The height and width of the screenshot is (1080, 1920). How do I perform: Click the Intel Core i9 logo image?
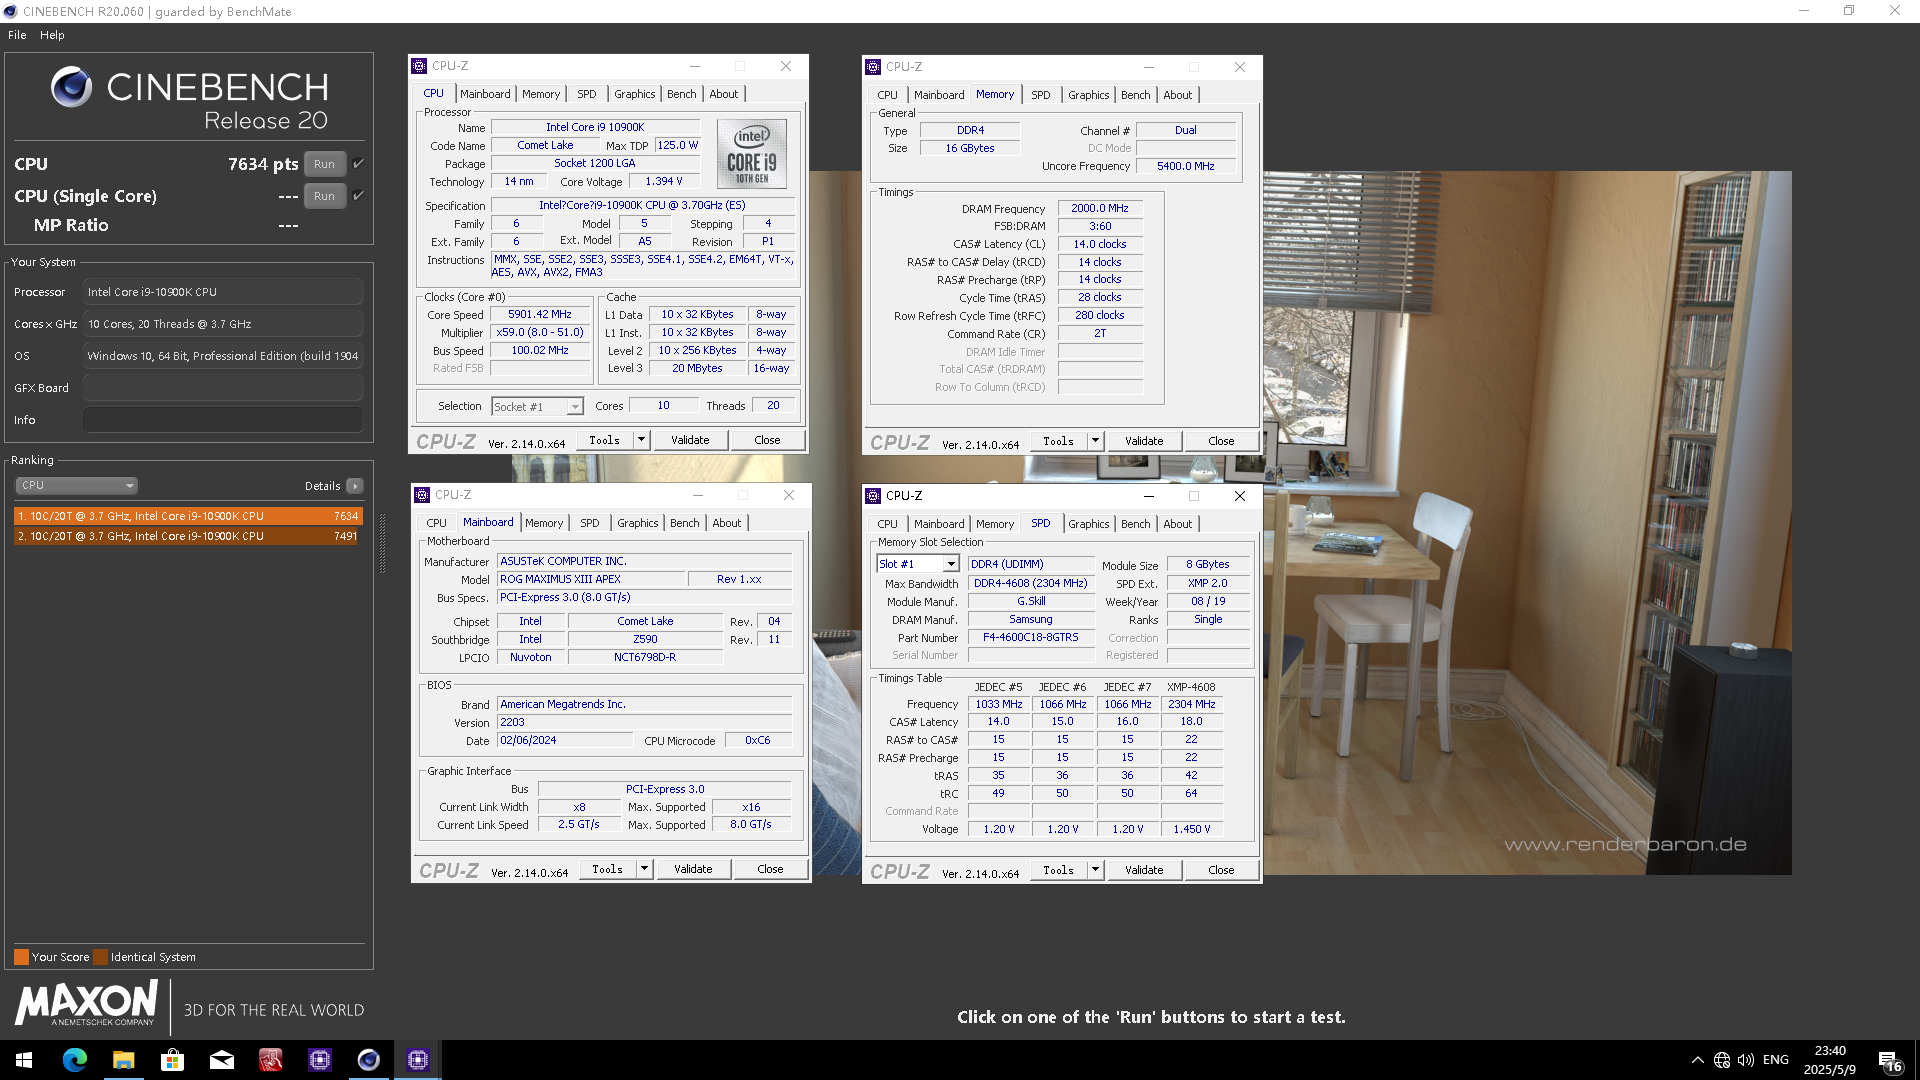752,154
